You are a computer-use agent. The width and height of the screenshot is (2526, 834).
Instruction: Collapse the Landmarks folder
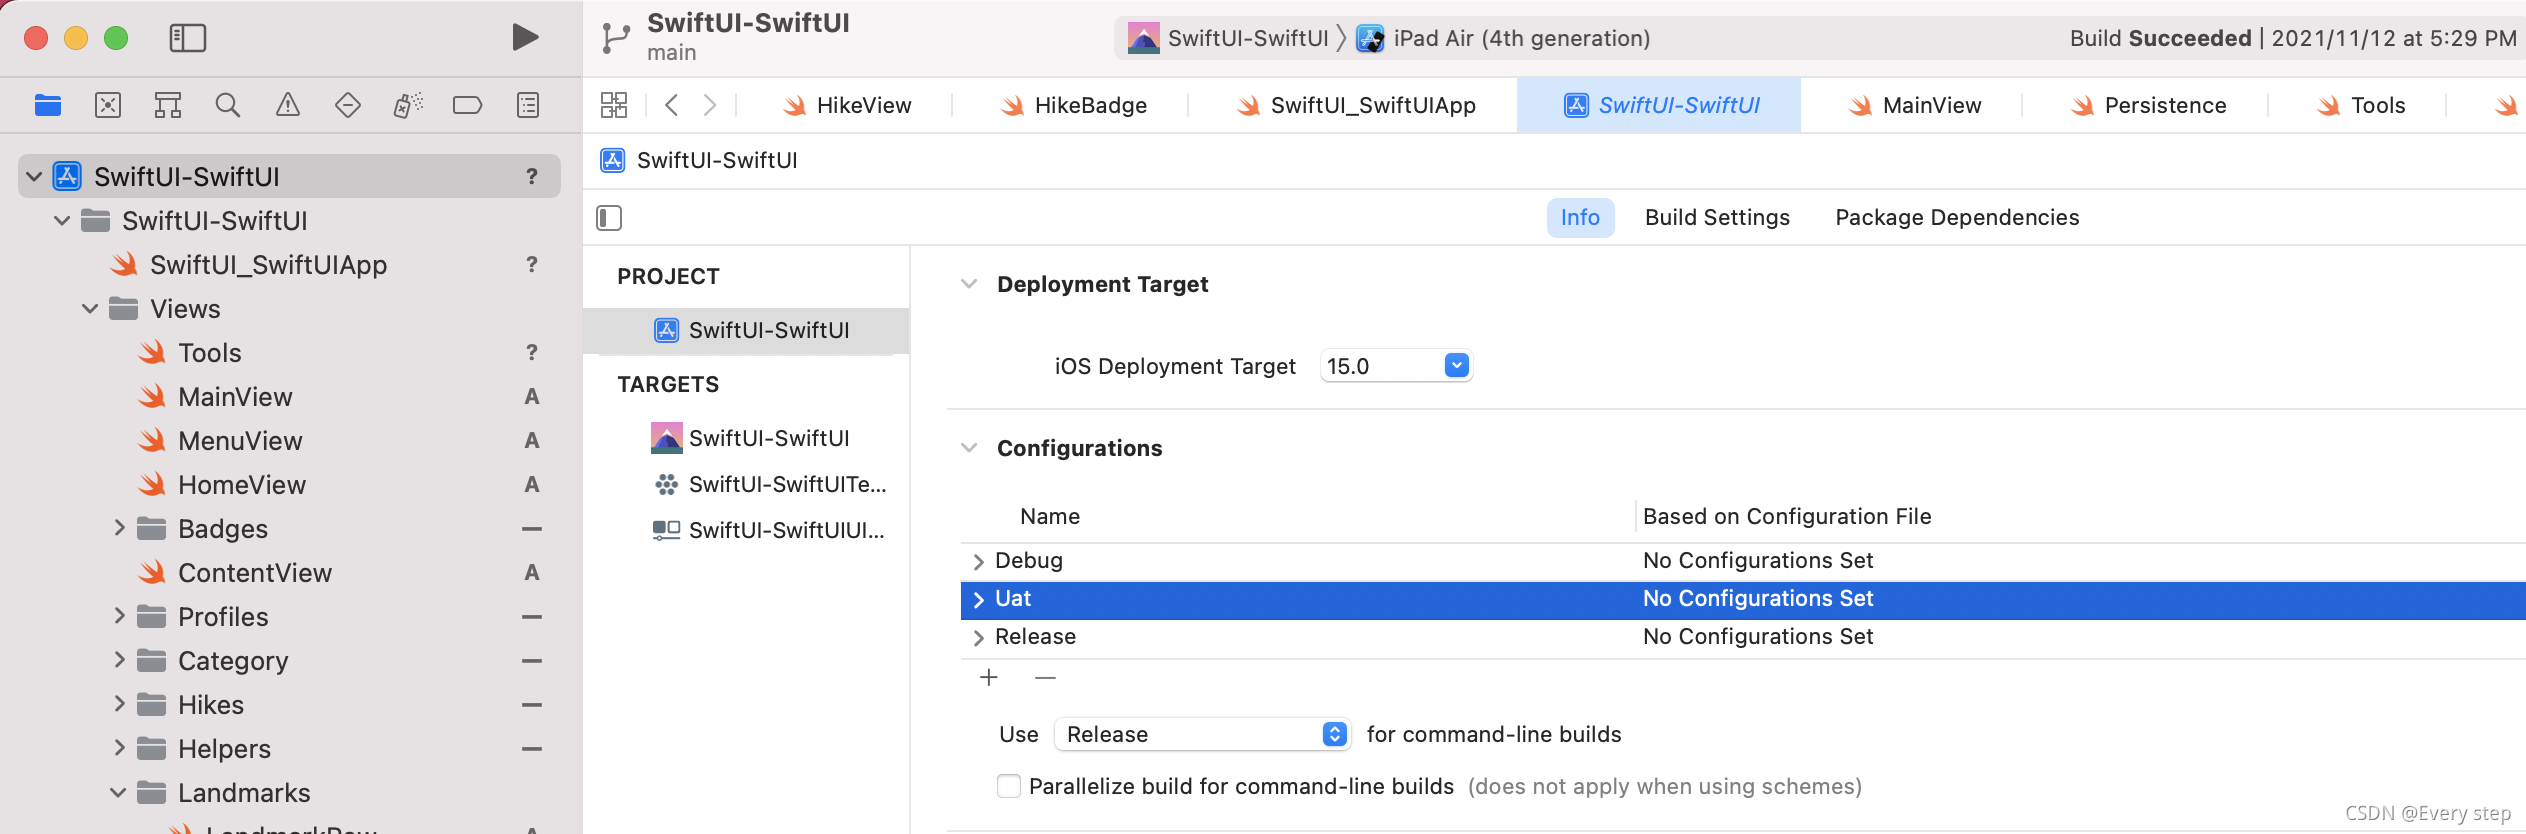[x=118, y=793]
